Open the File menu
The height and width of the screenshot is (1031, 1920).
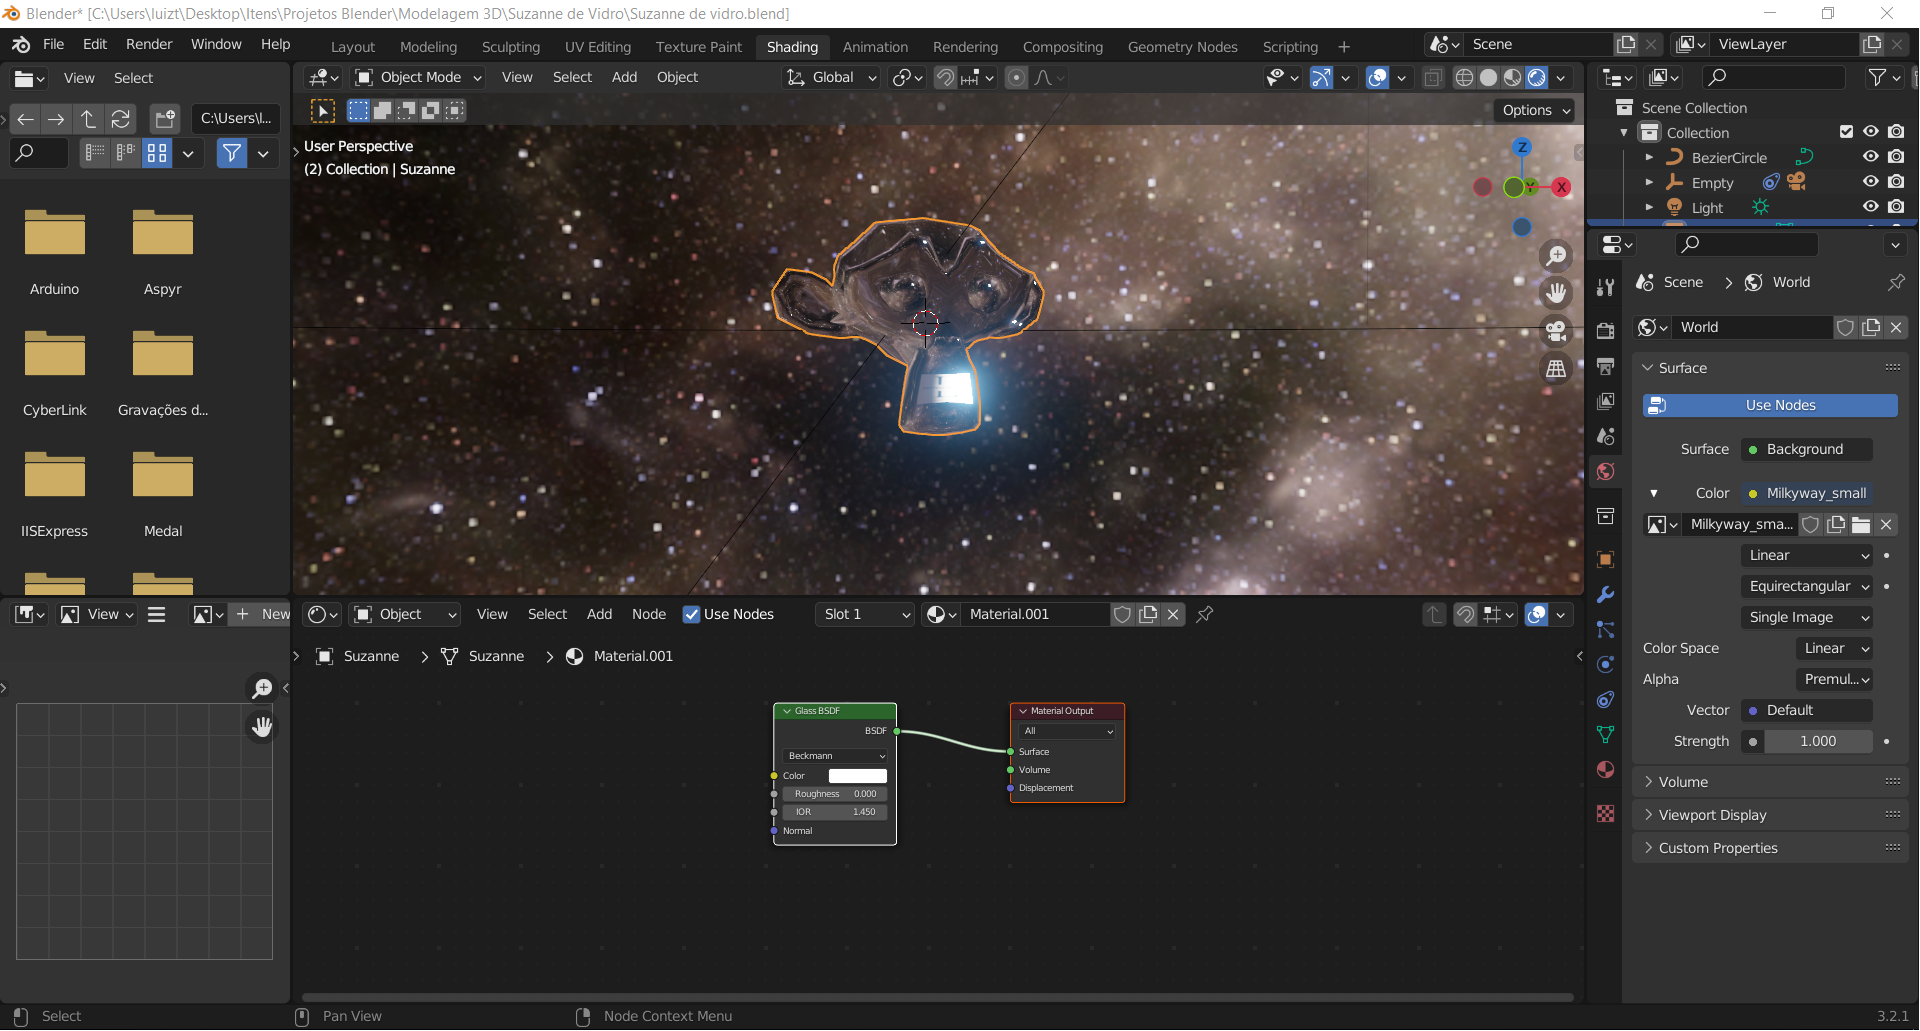click(x=54, y=45)
